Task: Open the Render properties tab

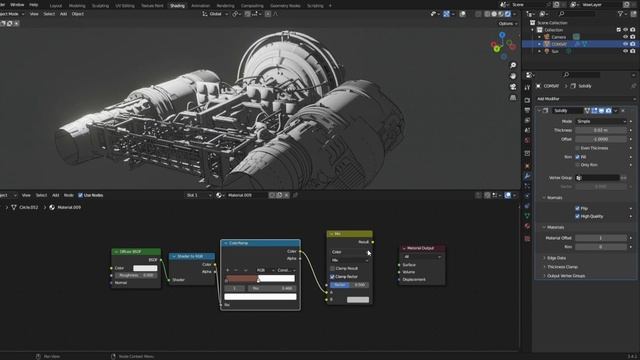Action: click(x=527, y=100)
